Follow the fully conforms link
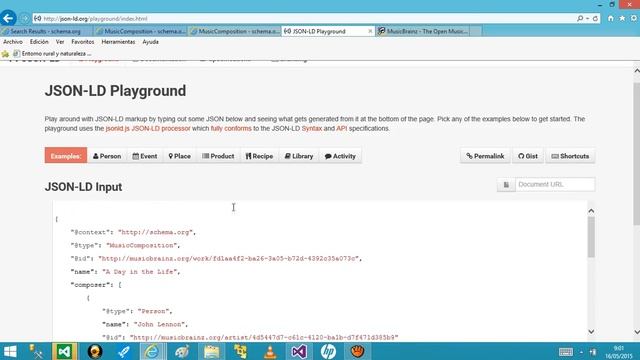Viewport: 640px width, 360px height. (231, 129)
